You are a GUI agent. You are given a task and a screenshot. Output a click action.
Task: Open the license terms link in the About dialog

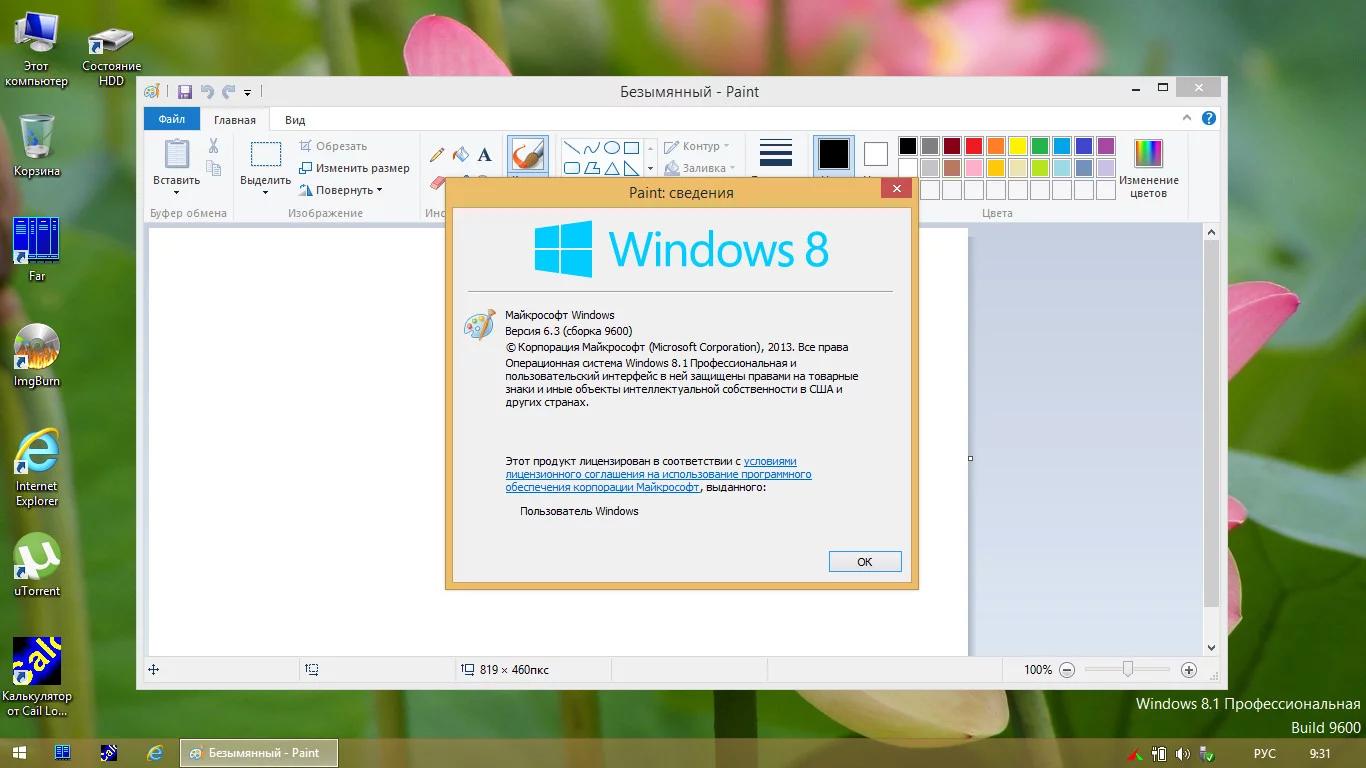pyautogui.click(x=658, y=475)
